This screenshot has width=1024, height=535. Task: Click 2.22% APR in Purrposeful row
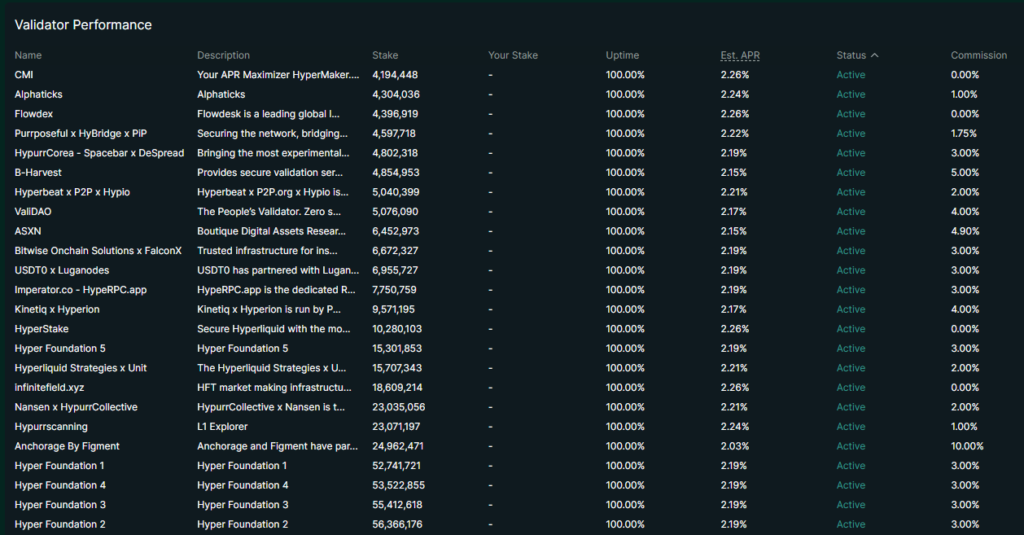(735, 134)
